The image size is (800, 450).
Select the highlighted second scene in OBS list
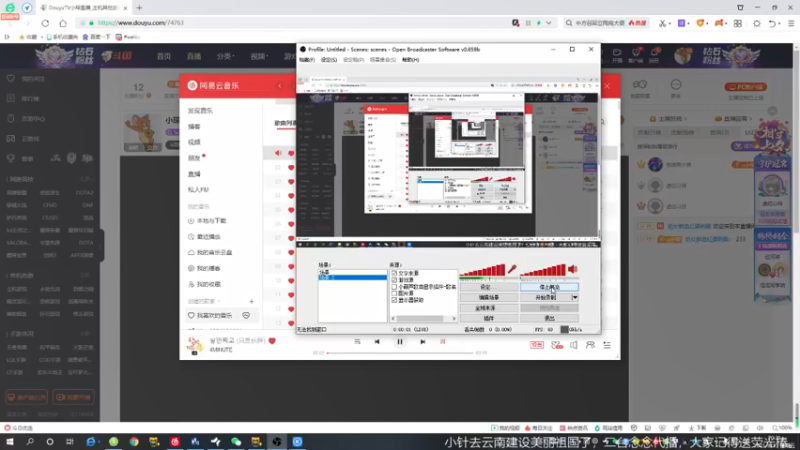pos(352,278)
